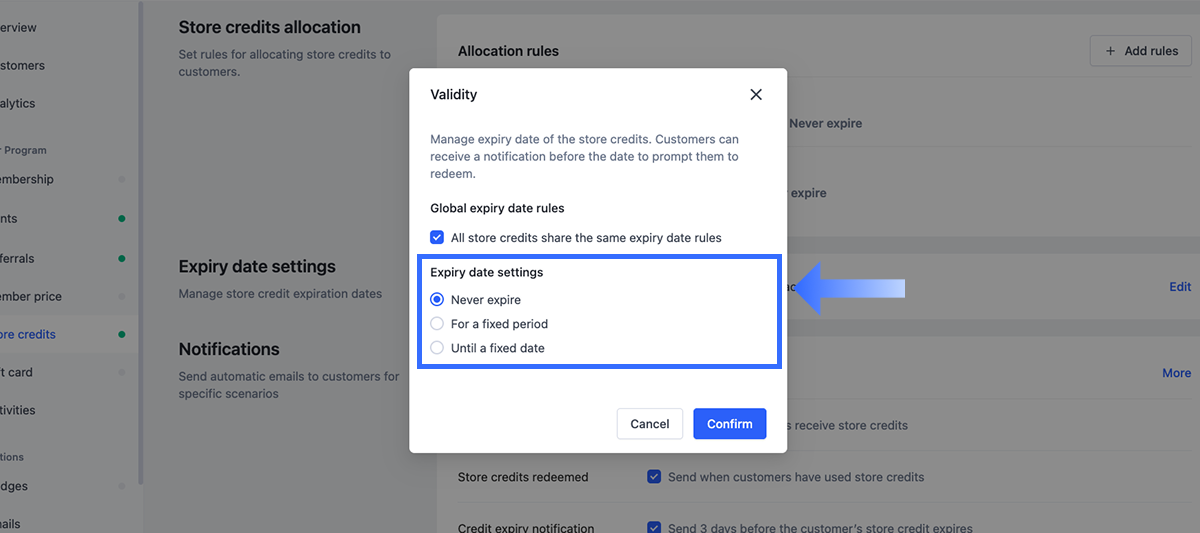This screenshot has width=1200, height=533.
Task: Select the Never expire radio option
Action: tap(437, 299)
